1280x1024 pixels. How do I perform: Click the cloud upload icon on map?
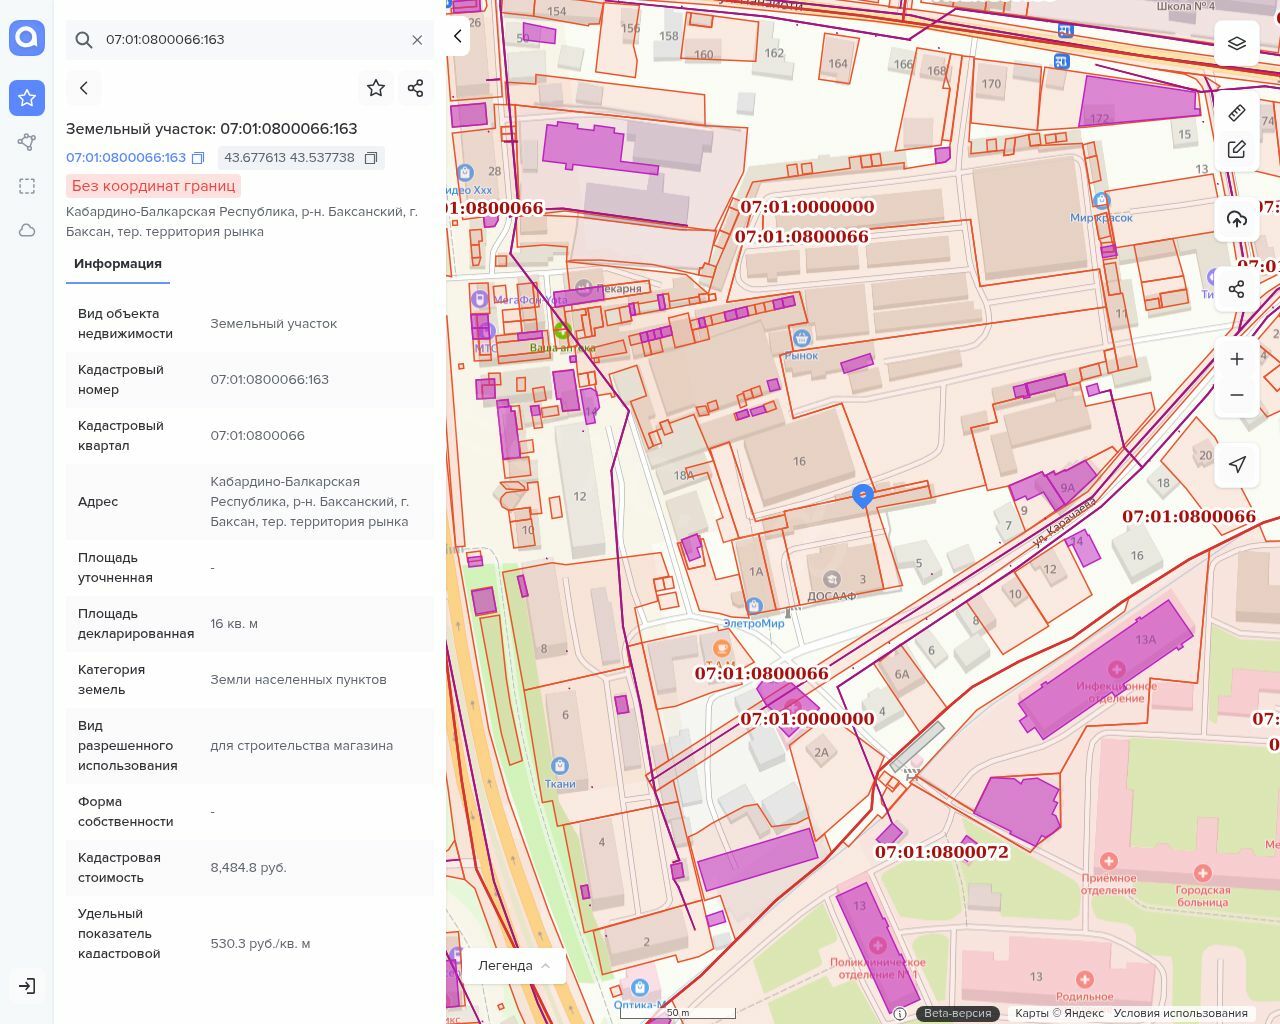[x=1237, y=219]
